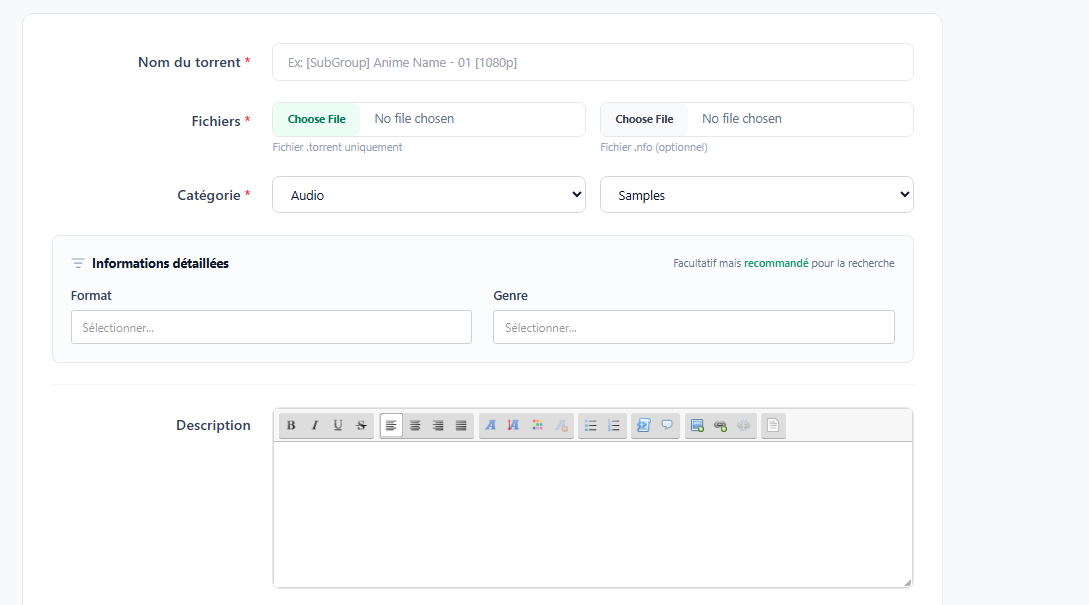This screenshot has width=1089, height=605.
Task: Toggle source view page icon
Action: tap(772, 425)
